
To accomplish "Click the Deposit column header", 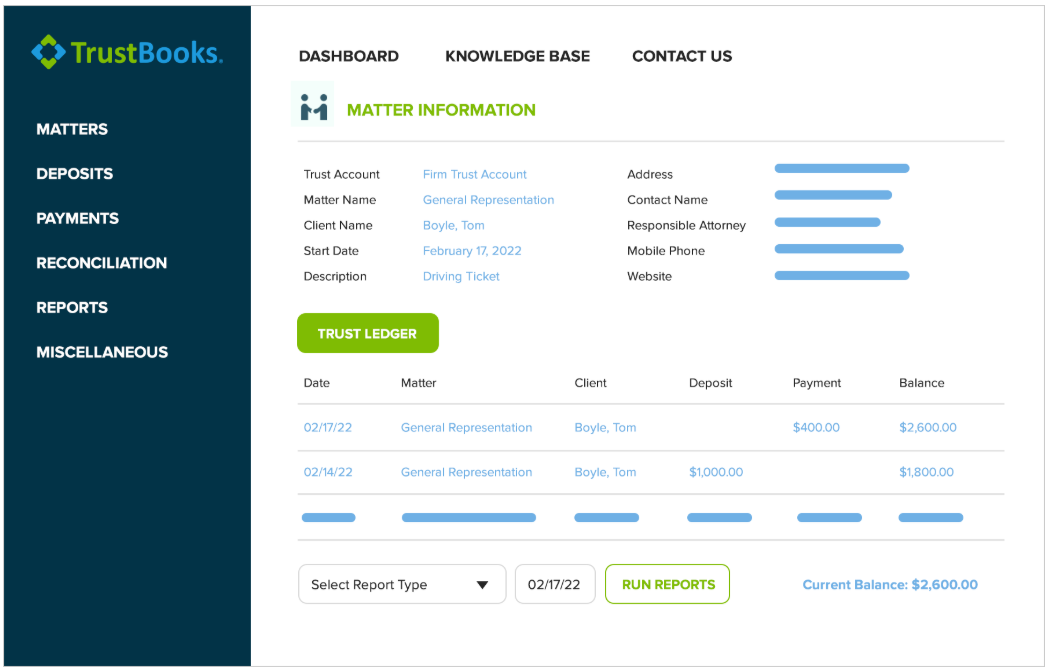I will point(710,383).
